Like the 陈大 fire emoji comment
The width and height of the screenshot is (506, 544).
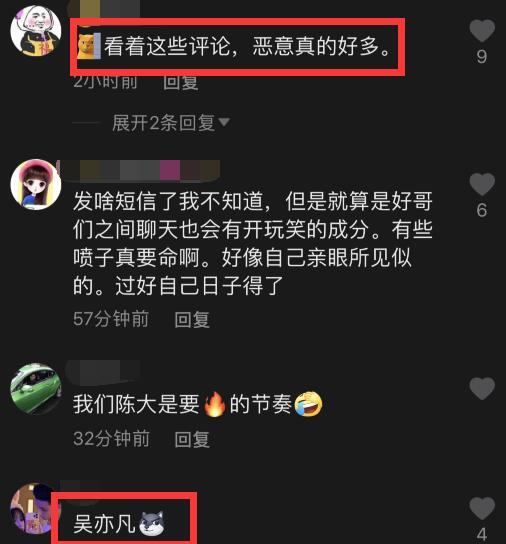point(482,388)
